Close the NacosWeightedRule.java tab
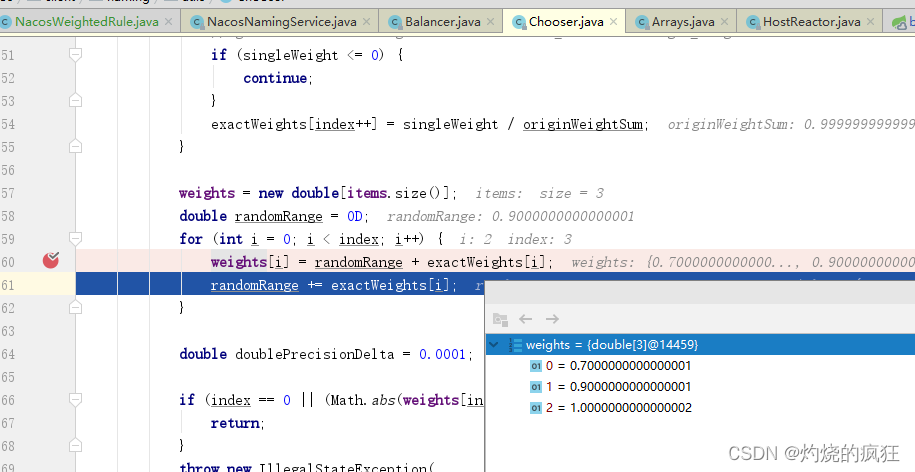The width and height of the screenshot is (915, 472). 168,22
